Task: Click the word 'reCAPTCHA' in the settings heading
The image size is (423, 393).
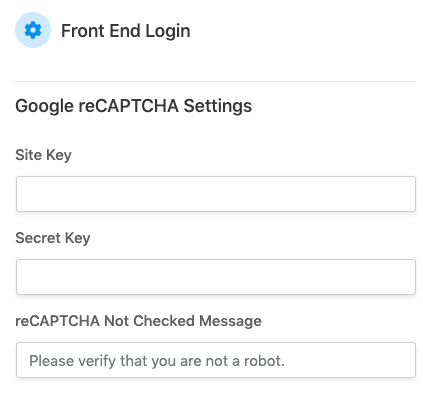Action: pyautogui.click(x=128, y=106)
